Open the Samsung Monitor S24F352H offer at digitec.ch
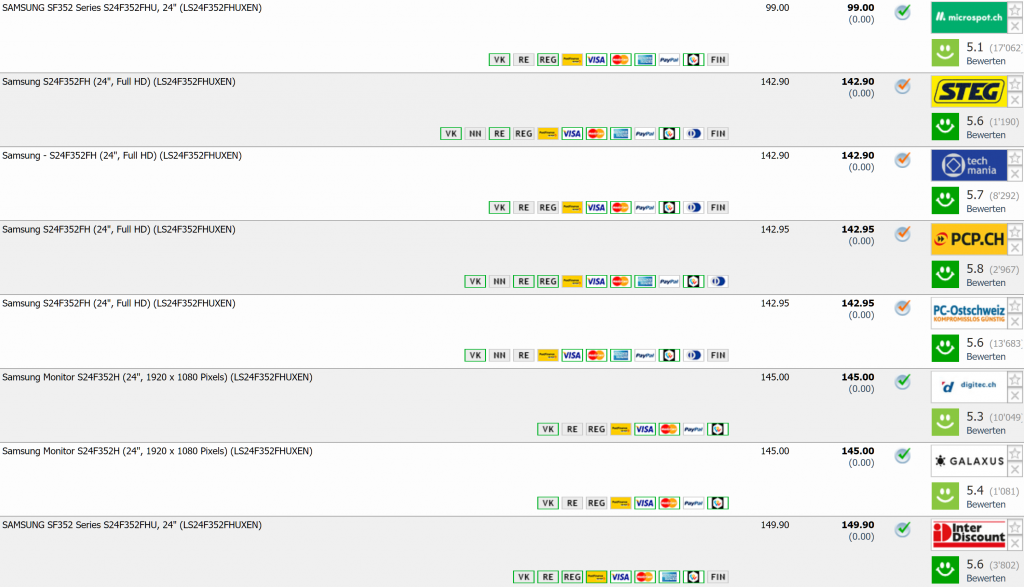Image resolution: width=1024 pixels, height=587 pixels. (x=157, y=378)
